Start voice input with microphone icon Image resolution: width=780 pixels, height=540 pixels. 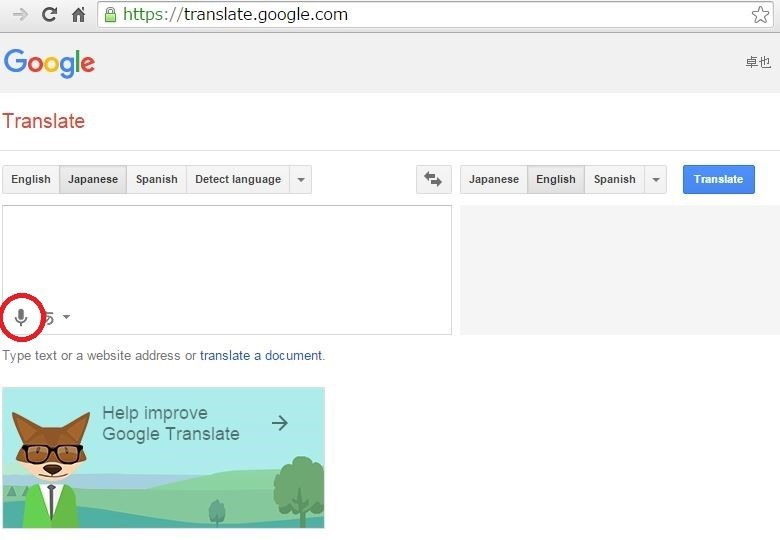click(x=21, y=317)
